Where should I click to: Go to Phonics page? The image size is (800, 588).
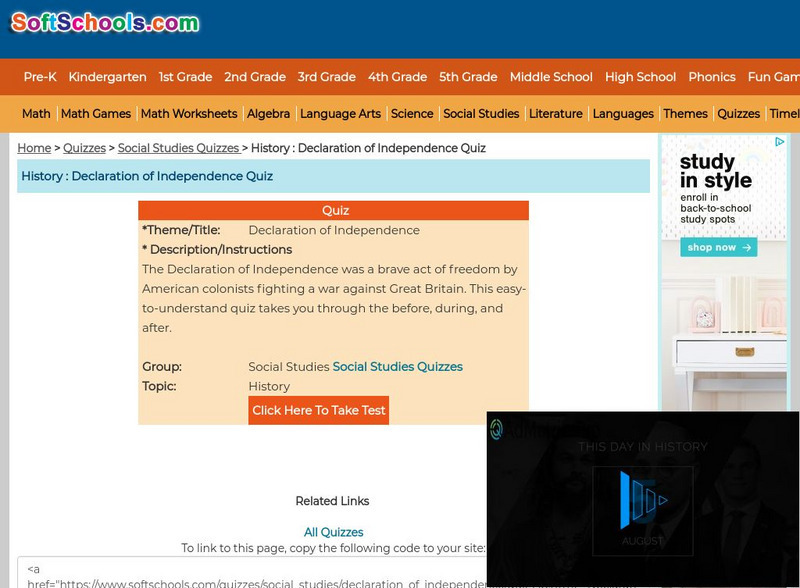pyautogui.click(x=712, y=77)
